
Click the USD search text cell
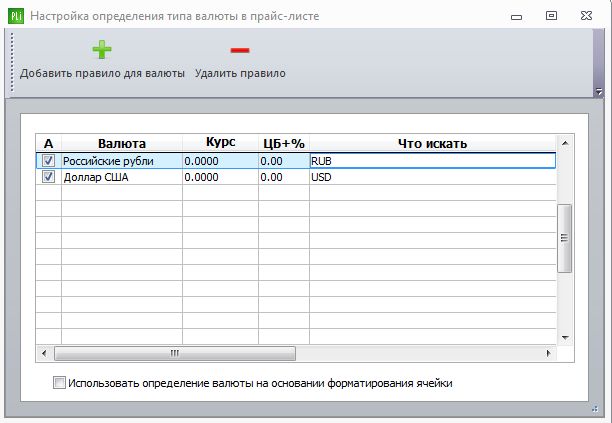432,177
